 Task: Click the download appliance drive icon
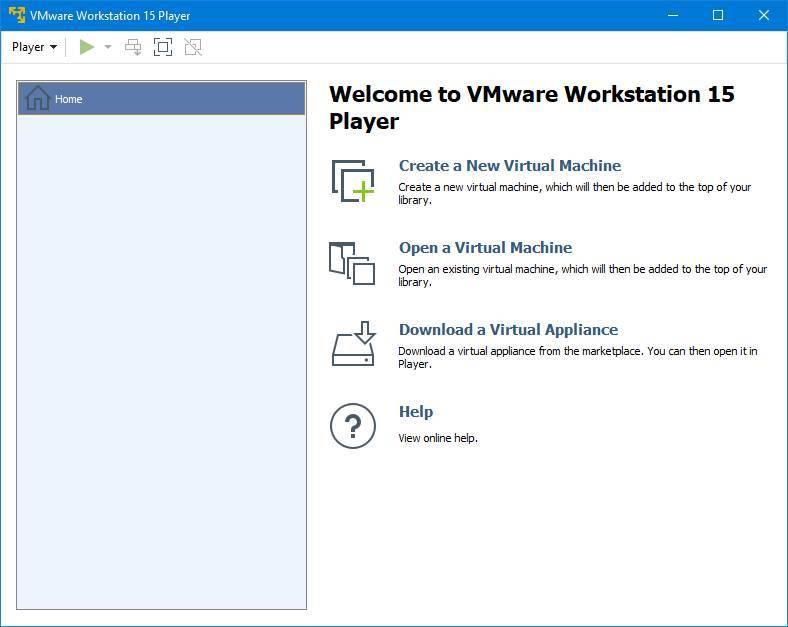[353, 344]
